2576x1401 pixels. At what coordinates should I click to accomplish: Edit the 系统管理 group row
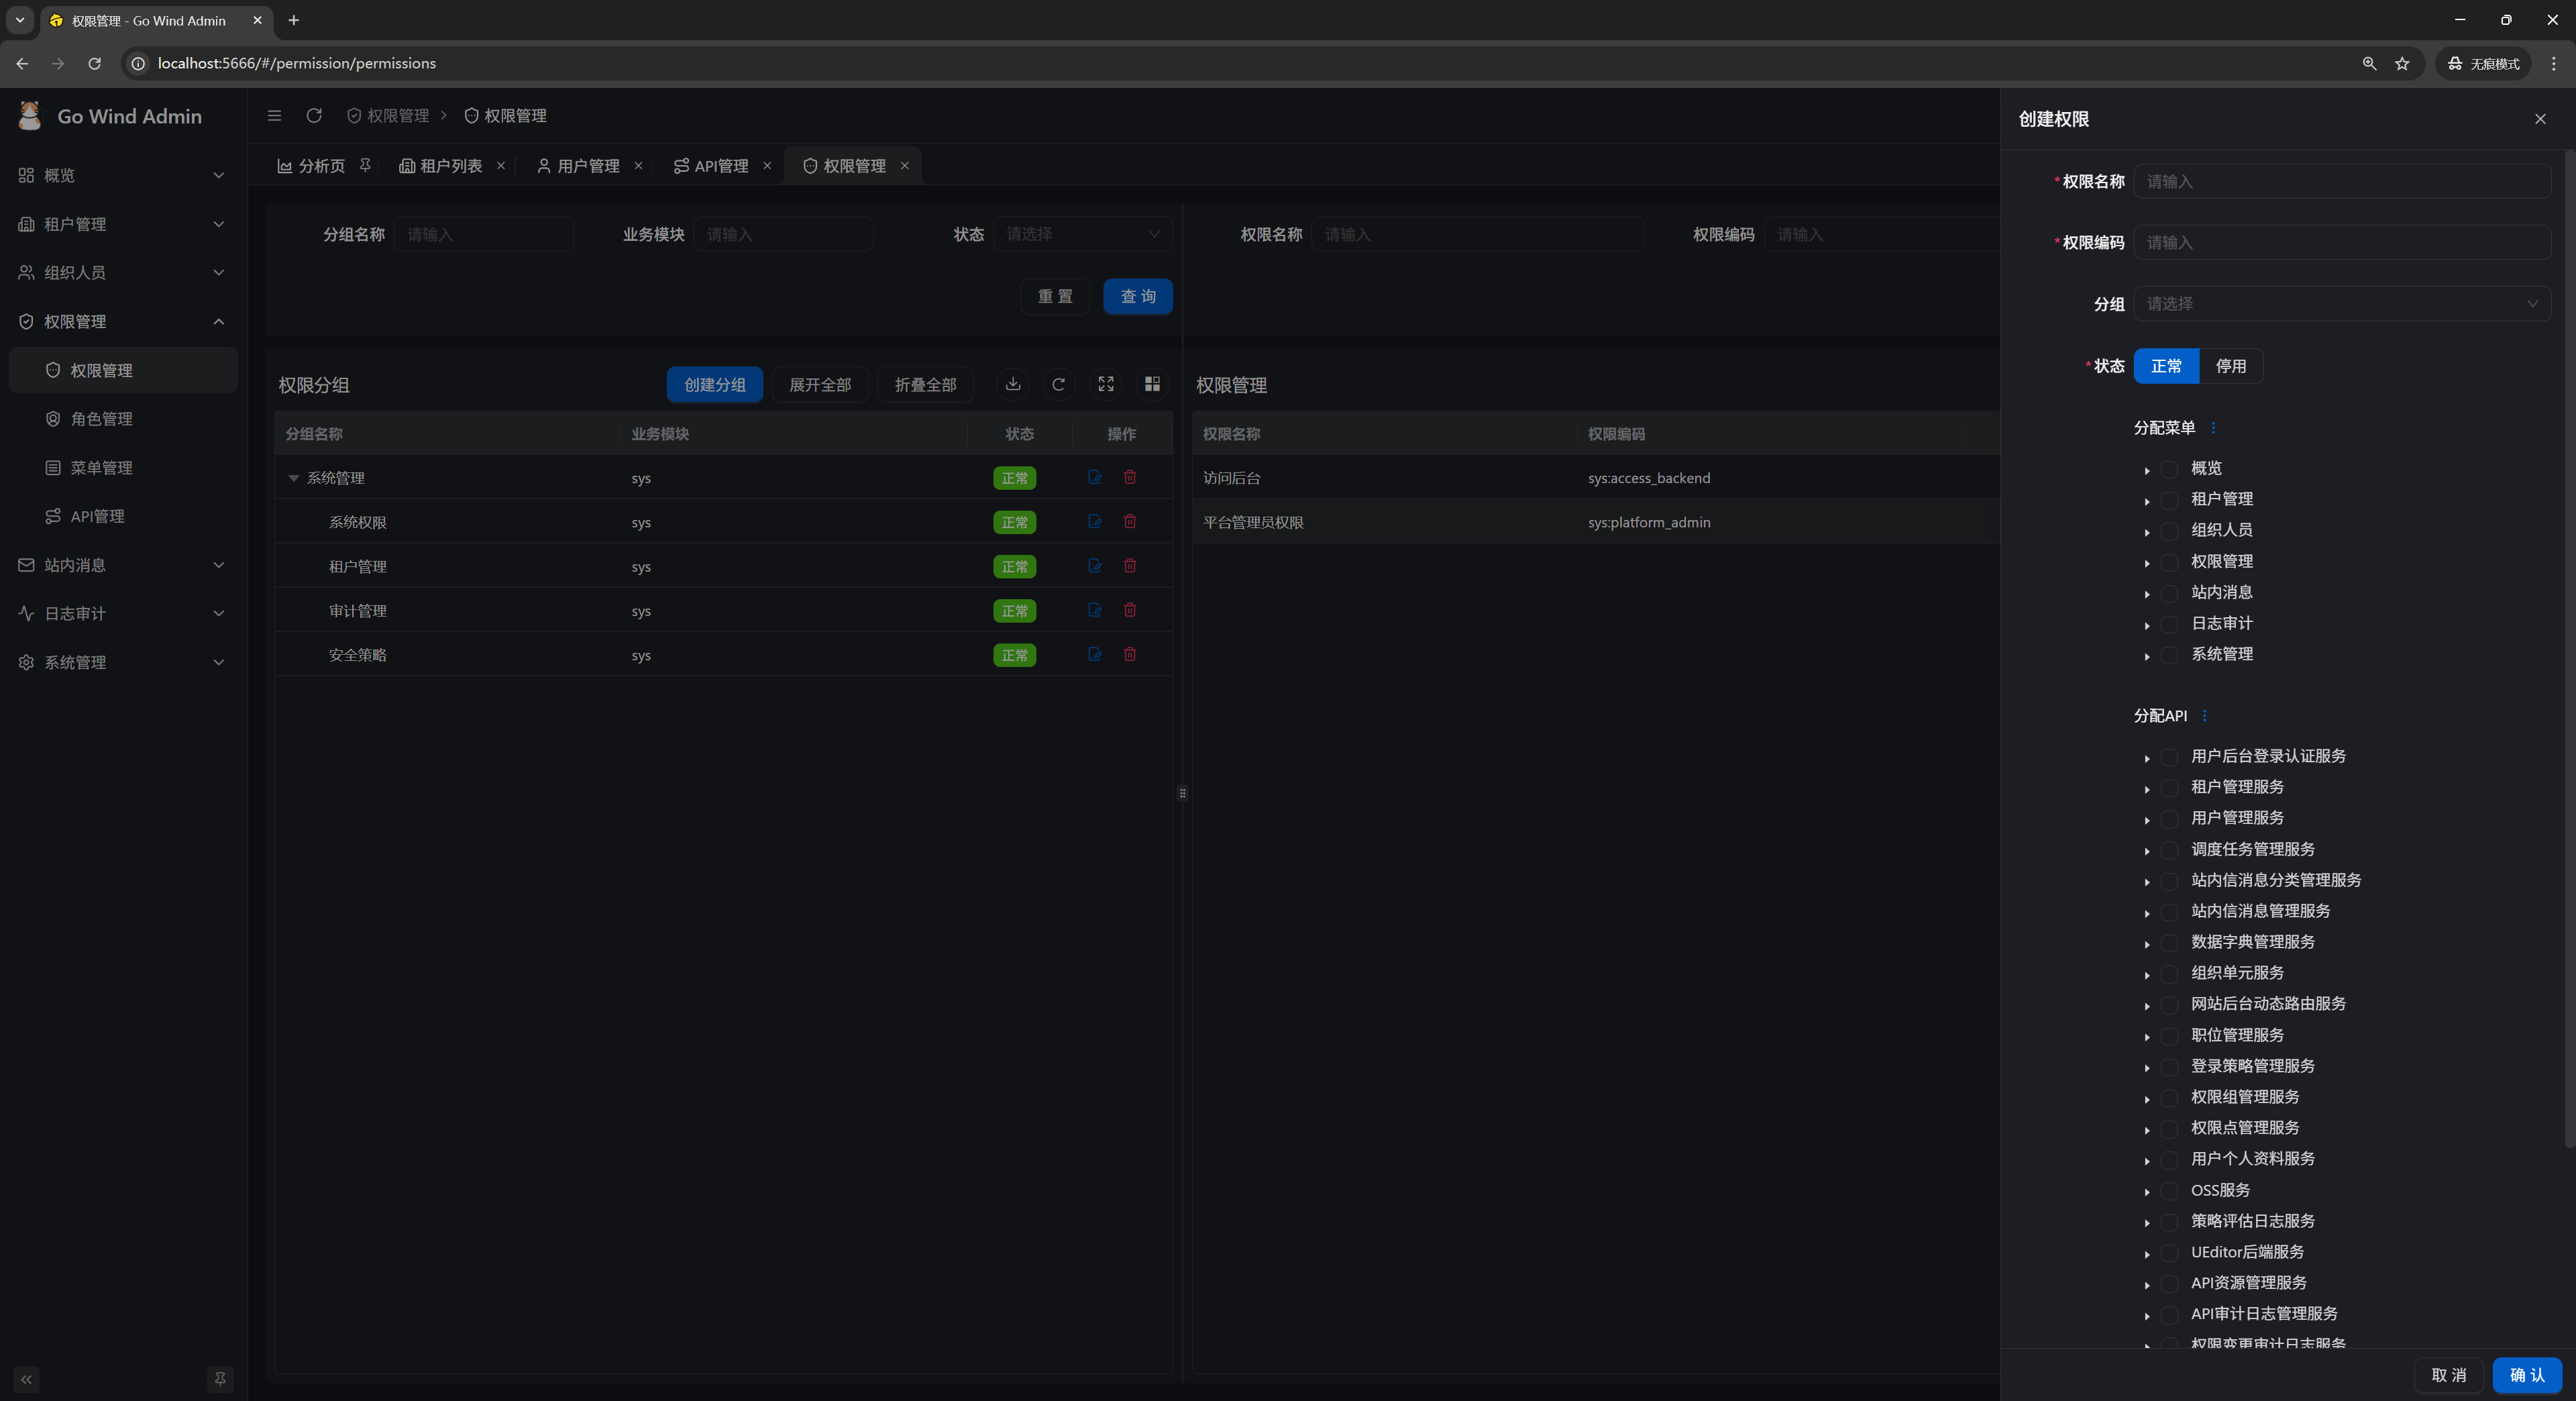[x=1095, y=477]
